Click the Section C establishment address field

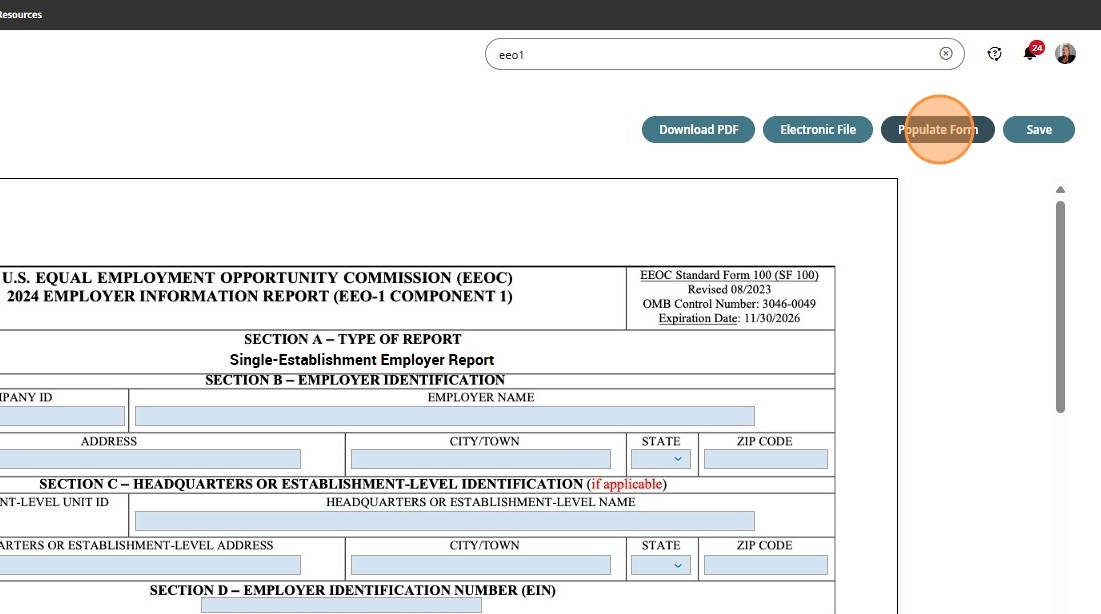pyautogui.click(x=150, y=565)
